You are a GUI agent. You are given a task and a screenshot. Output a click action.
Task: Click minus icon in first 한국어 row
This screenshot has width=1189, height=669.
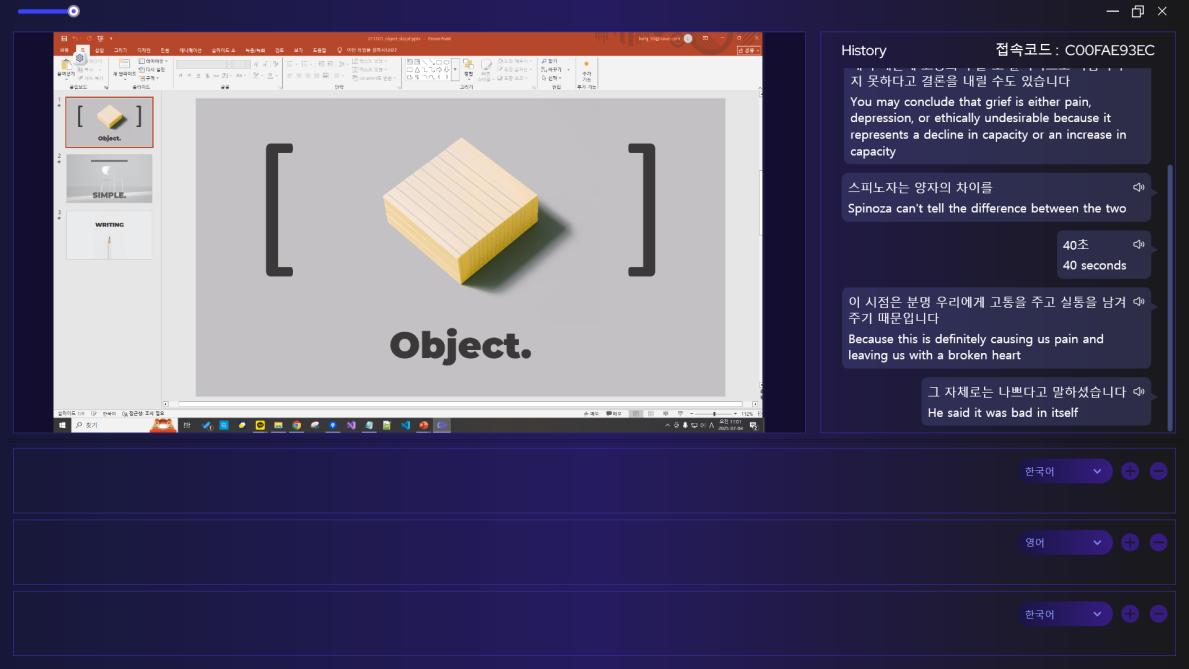(1158, 471)
